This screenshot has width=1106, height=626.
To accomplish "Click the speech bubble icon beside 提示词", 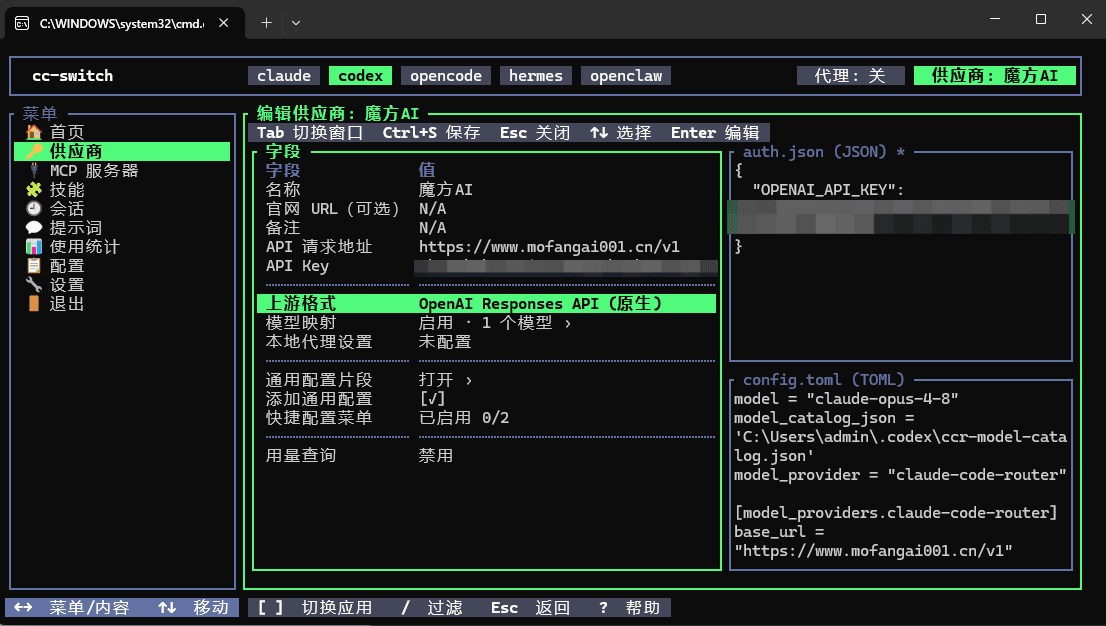I will pyautogui.click(x=34, y=227).
